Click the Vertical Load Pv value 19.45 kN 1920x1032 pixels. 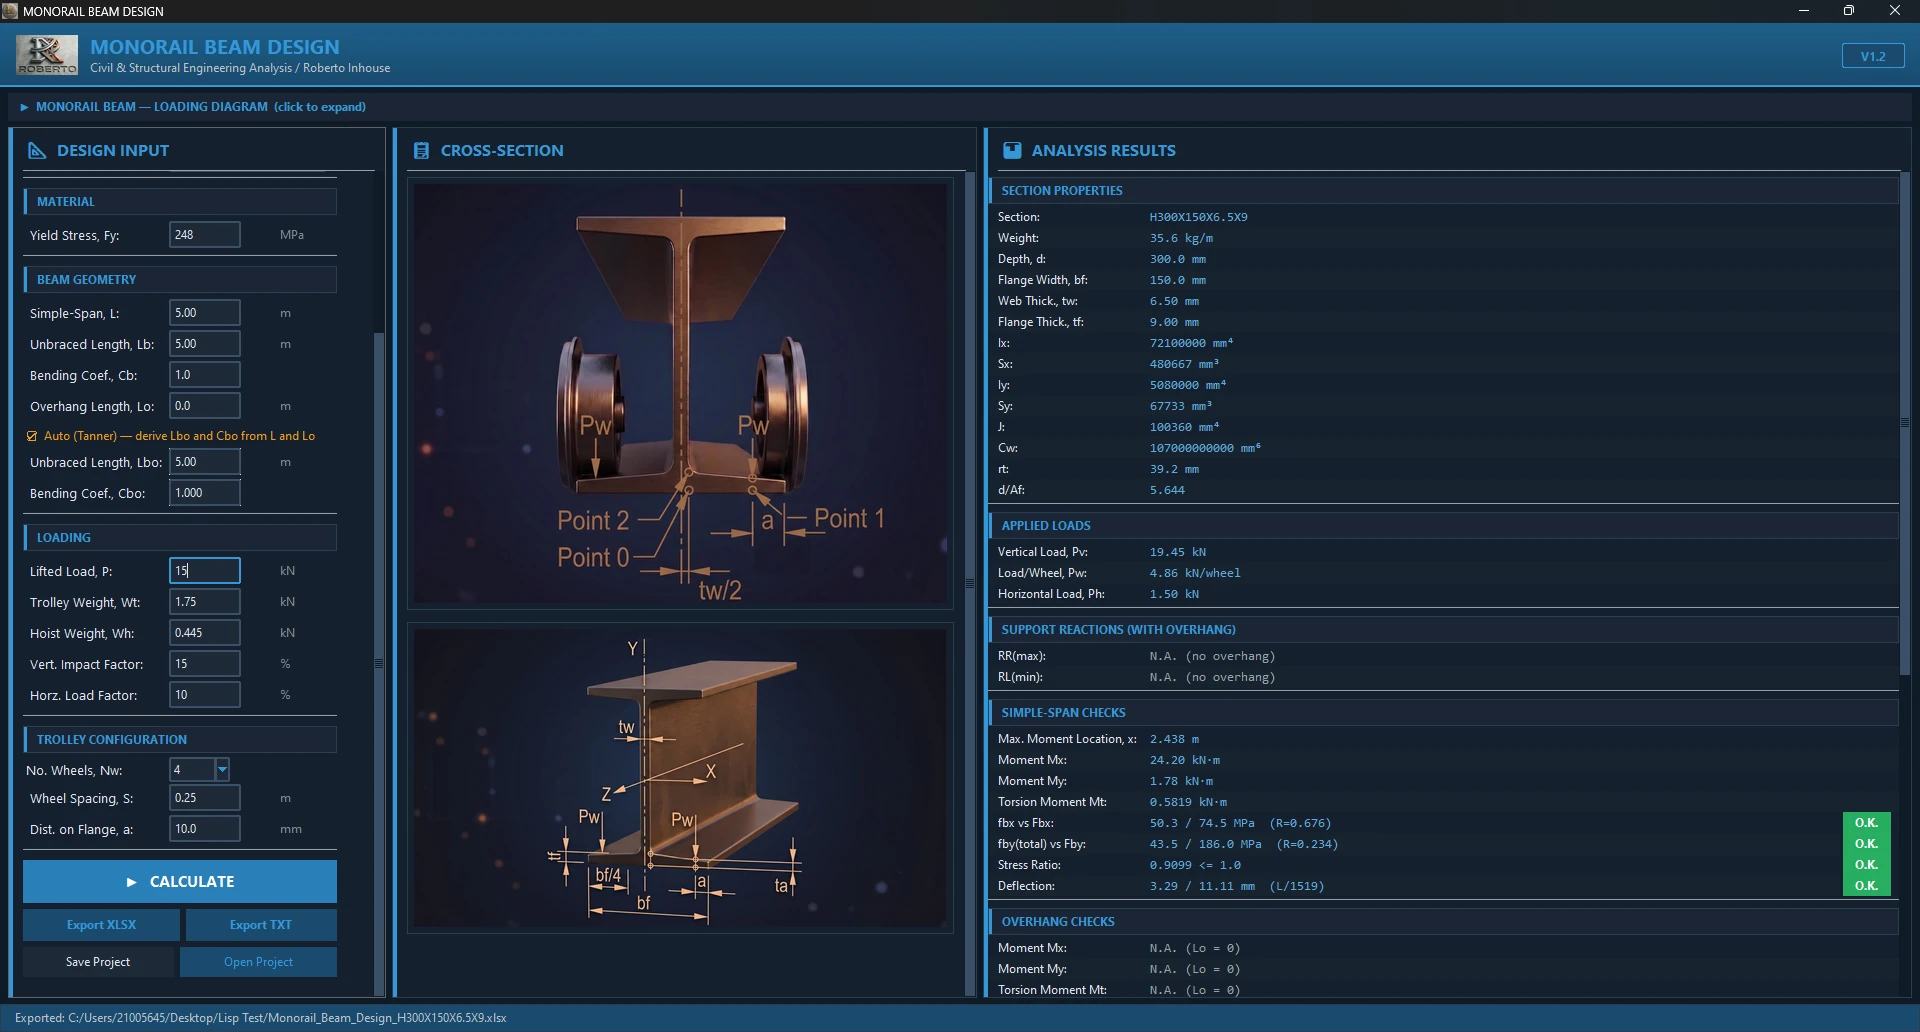point(1178,552)
